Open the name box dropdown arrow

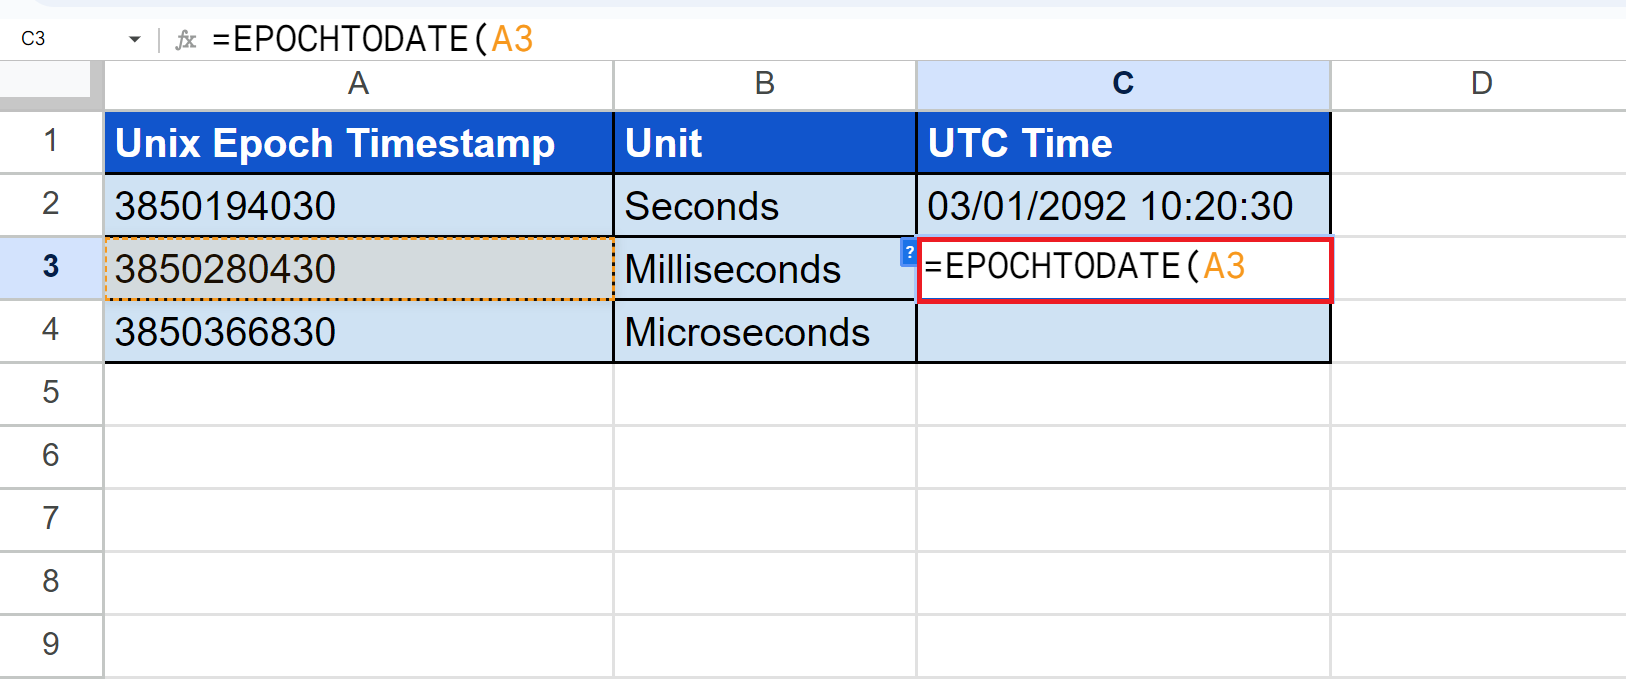[135, 39]
